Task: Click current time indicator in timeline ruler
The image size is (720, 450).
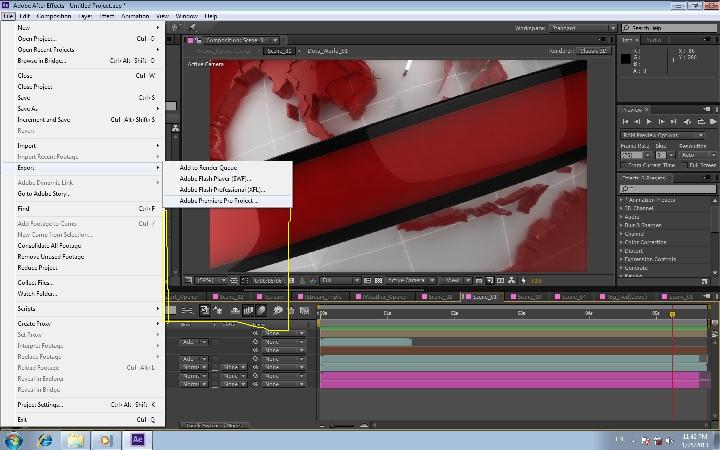Action: pos(672,315)
